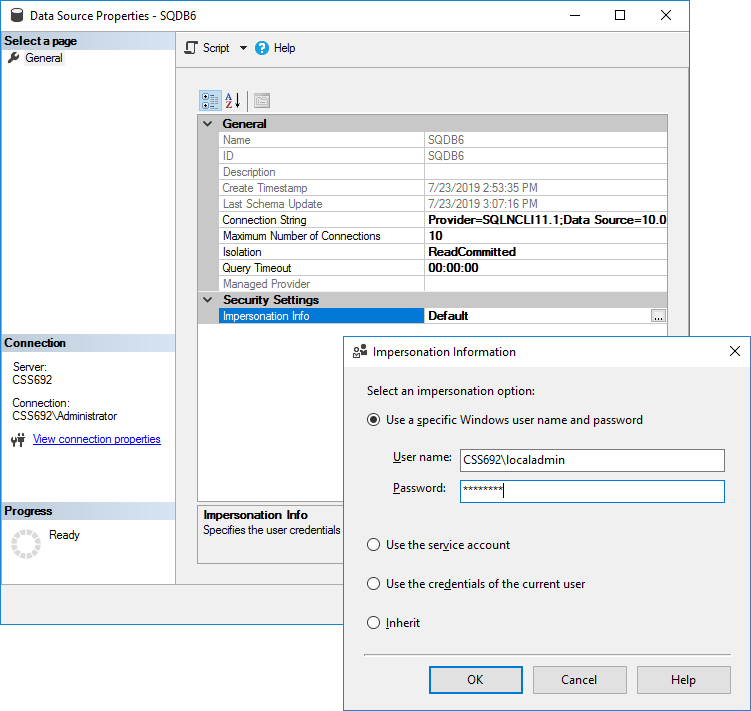Click the Impersonation Info ellipsis button
751x711 pixels.
pos(657,316)
